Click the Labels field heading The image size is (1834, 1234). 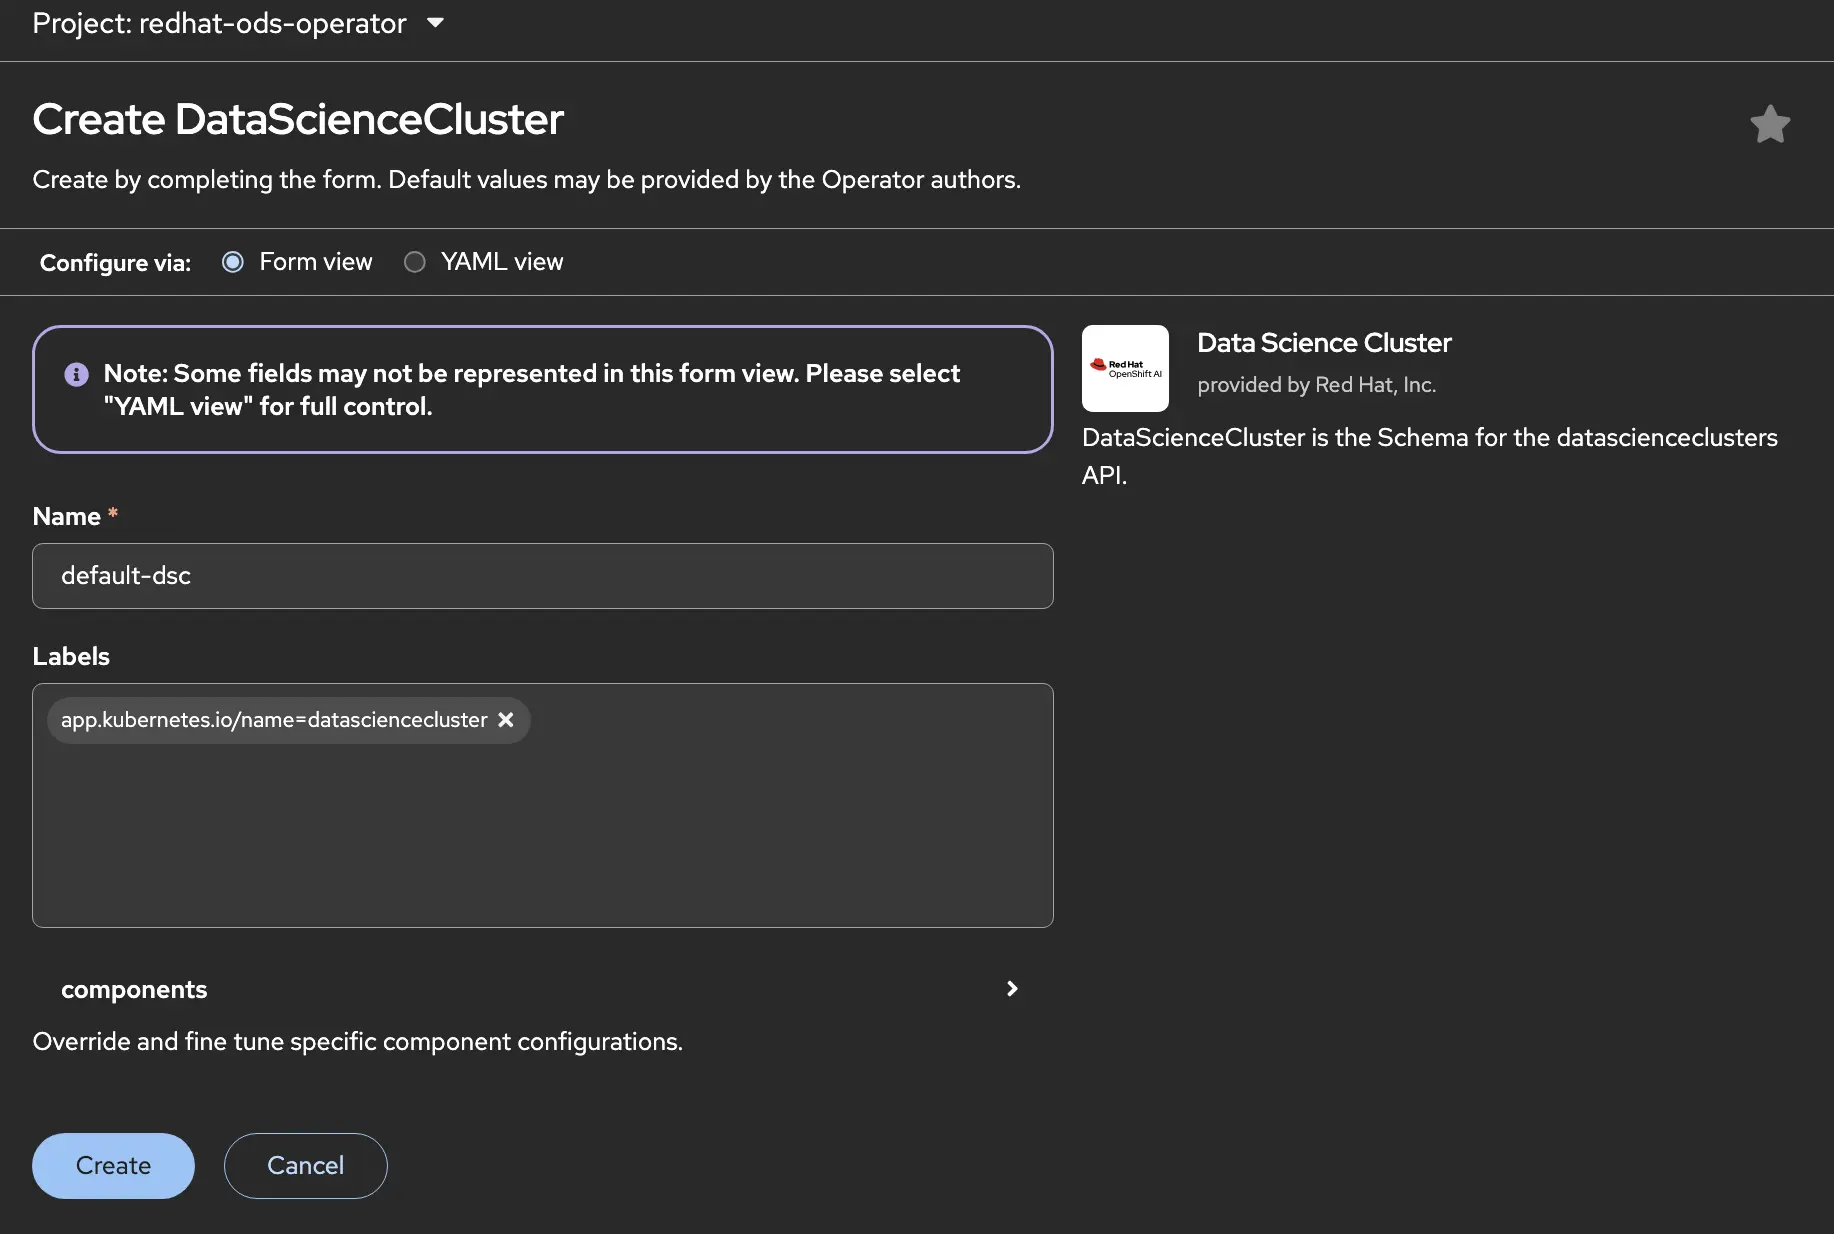71,657
